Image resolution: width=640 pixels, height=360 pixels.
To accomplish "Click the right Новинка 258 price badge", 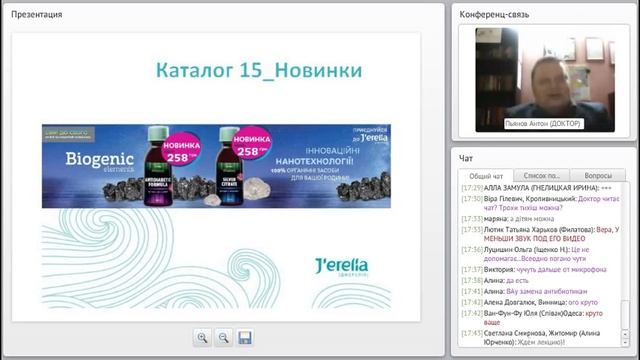I will click(252, 143).
